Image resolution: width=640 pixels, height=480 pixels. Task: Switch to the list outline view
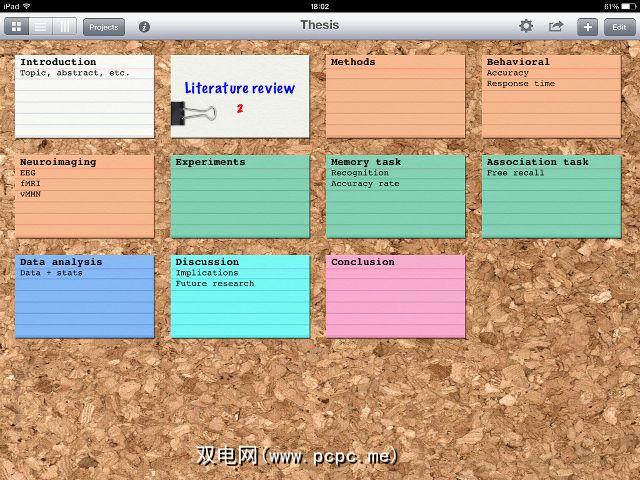tap(40, 27)
